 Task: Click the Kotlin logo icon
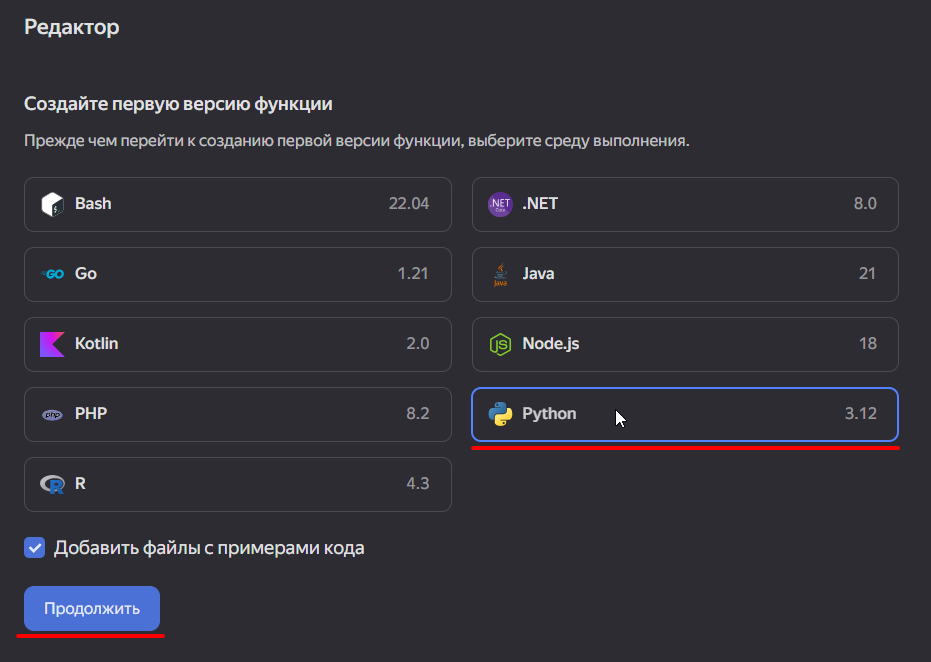[52, 344]
